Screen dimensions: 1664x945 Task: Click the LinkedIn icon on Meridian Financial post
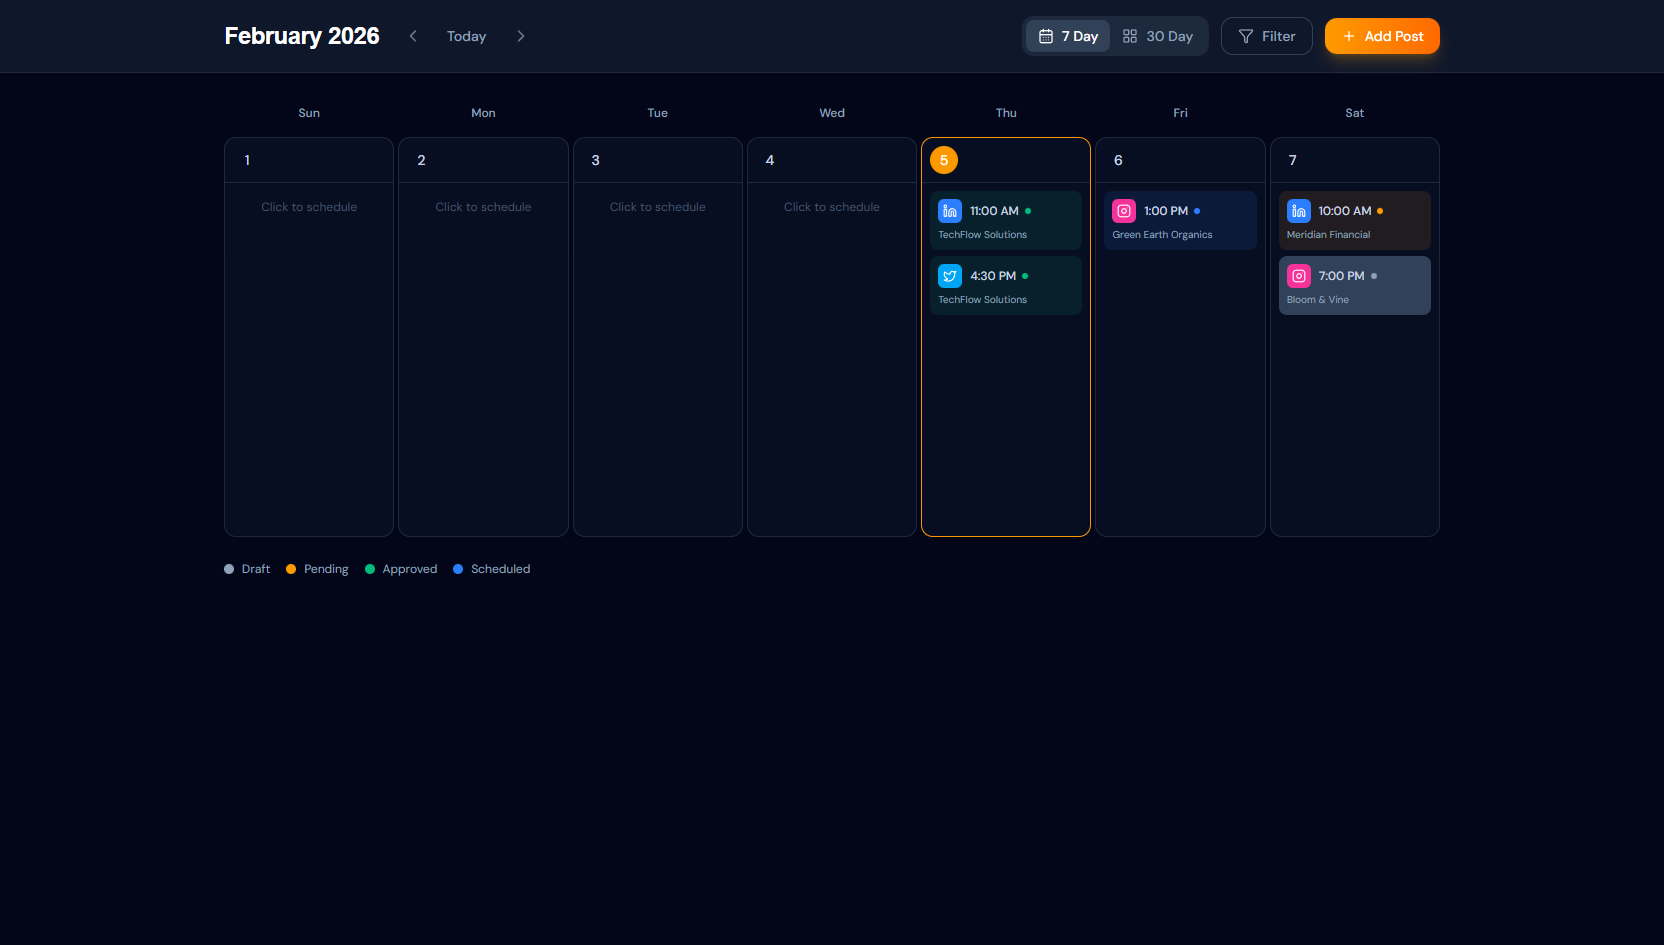point(1298,211)
